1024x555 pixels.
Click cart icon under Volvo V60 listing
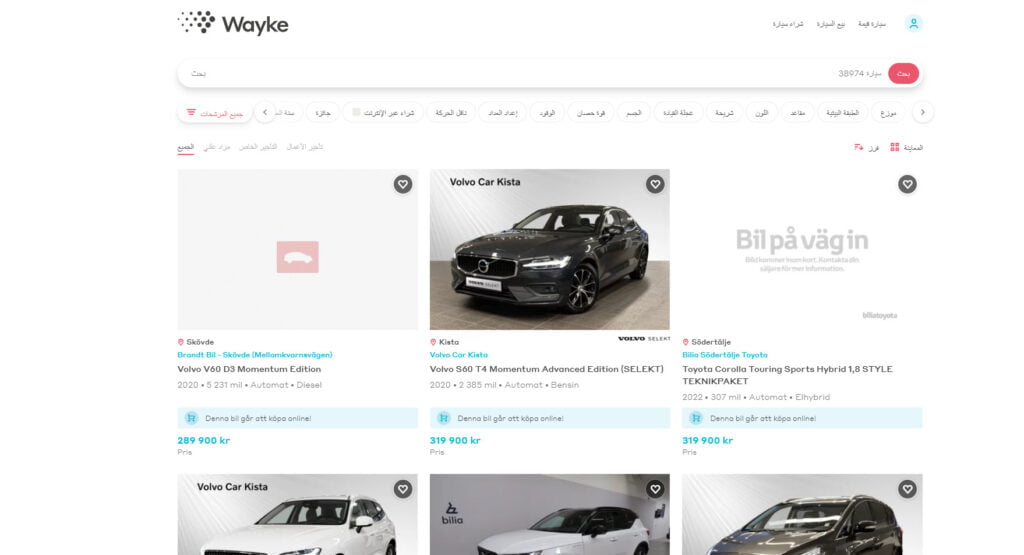[191, 418]
